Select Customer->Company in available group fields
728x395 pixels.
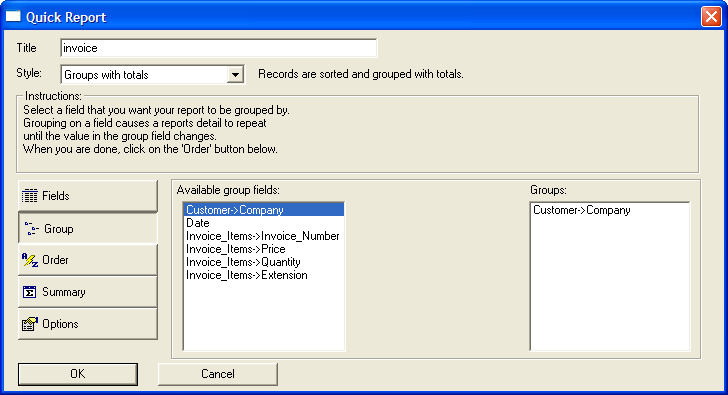264,210
